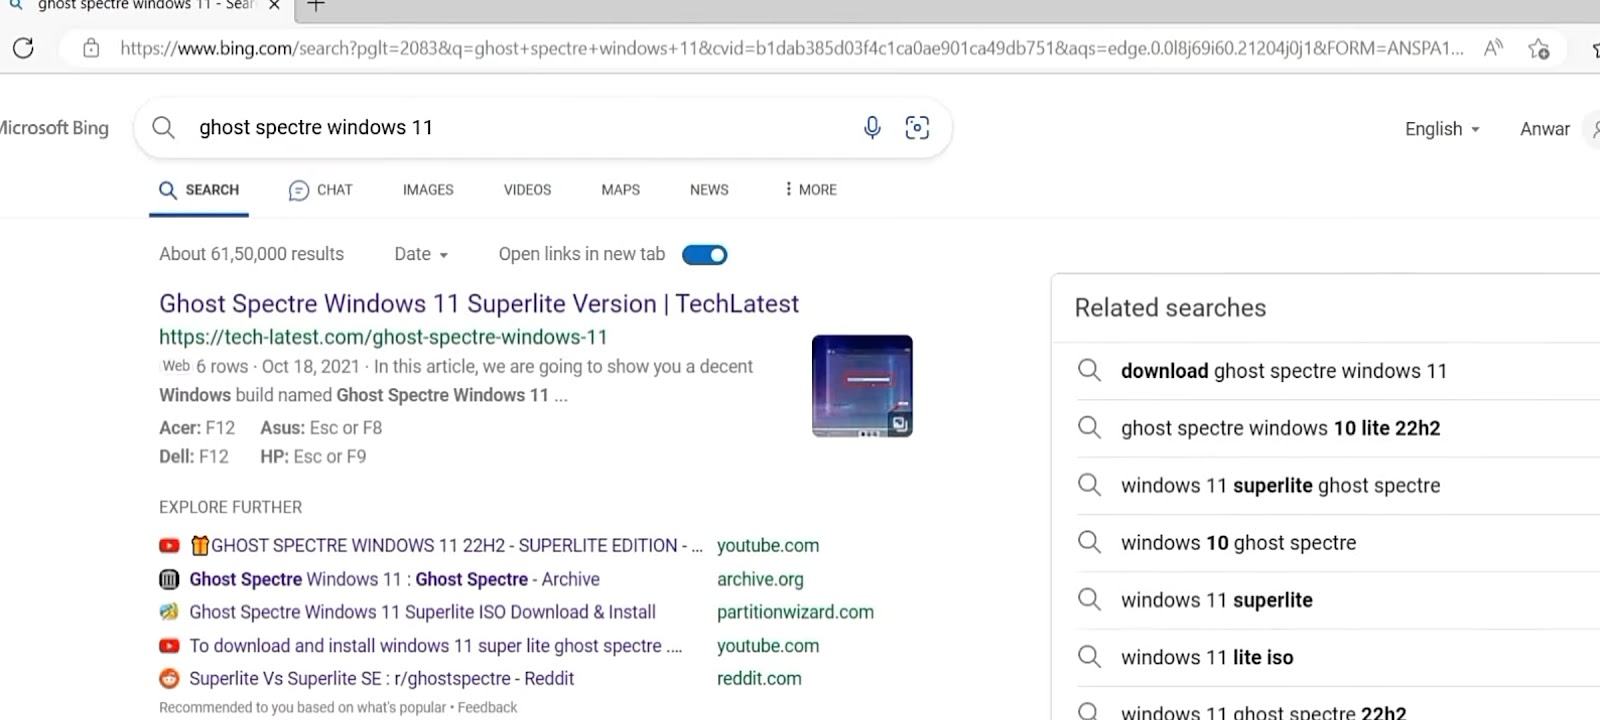1600x720 pixels.
Task: Reload the page with the refresh icon
Action: click(x=23, y=47)
